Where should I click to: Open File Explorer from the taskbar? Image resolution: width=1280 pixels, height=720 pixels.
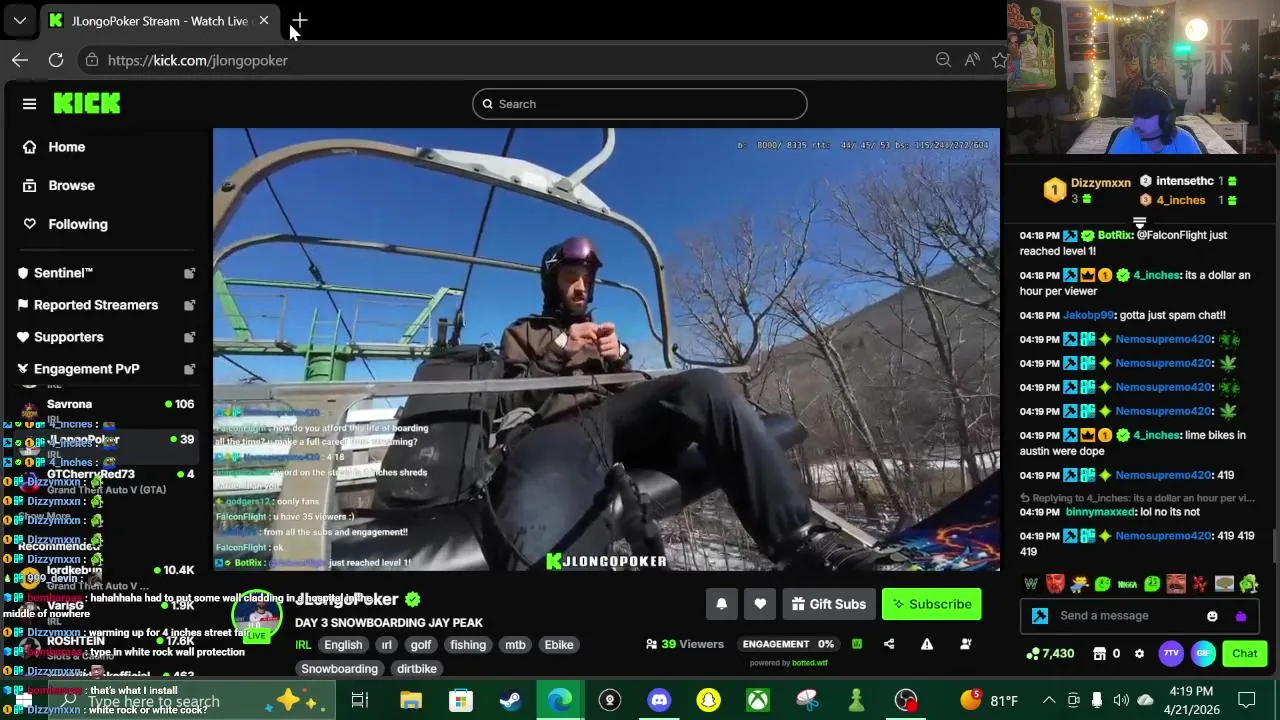[411, 700]
